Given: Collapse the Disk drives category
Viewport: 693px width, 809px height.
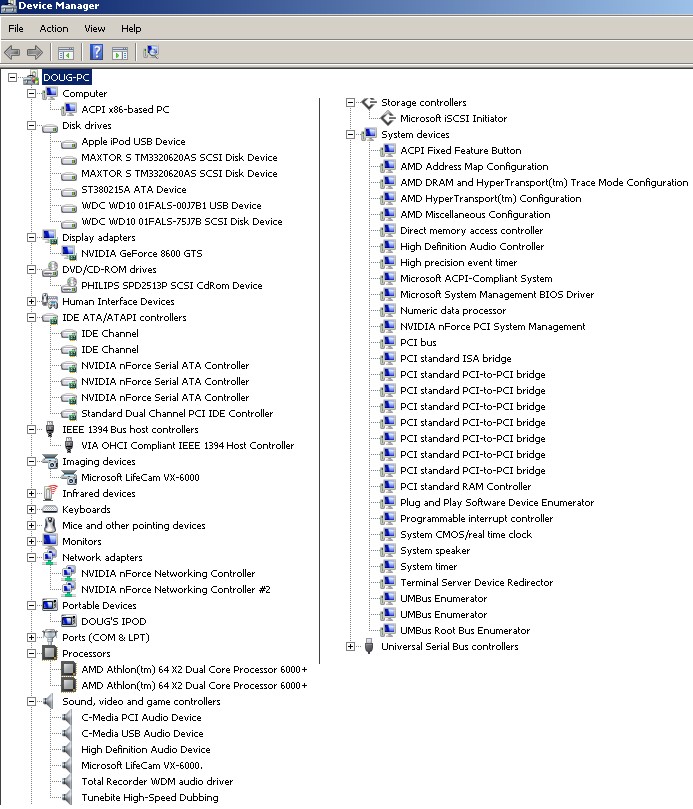Looking at the screenshot, I should (31, 125).
